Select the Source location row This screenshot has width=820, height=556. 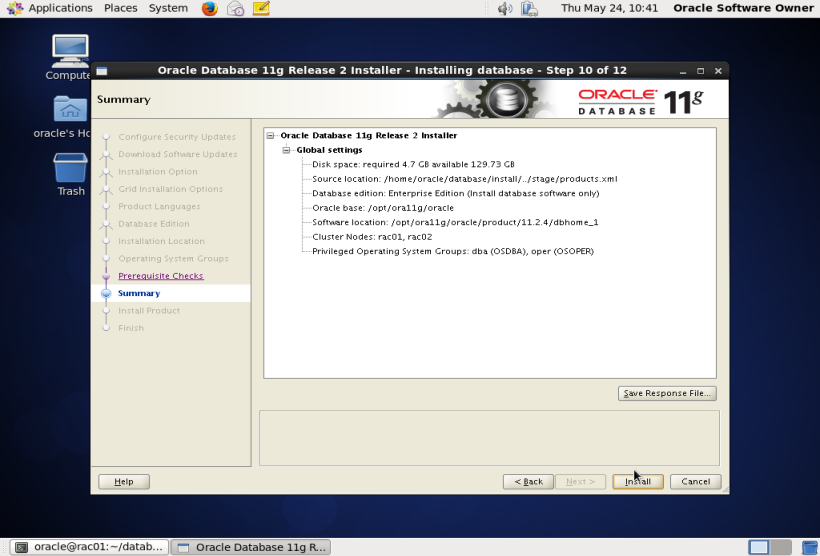click(464, 179)
